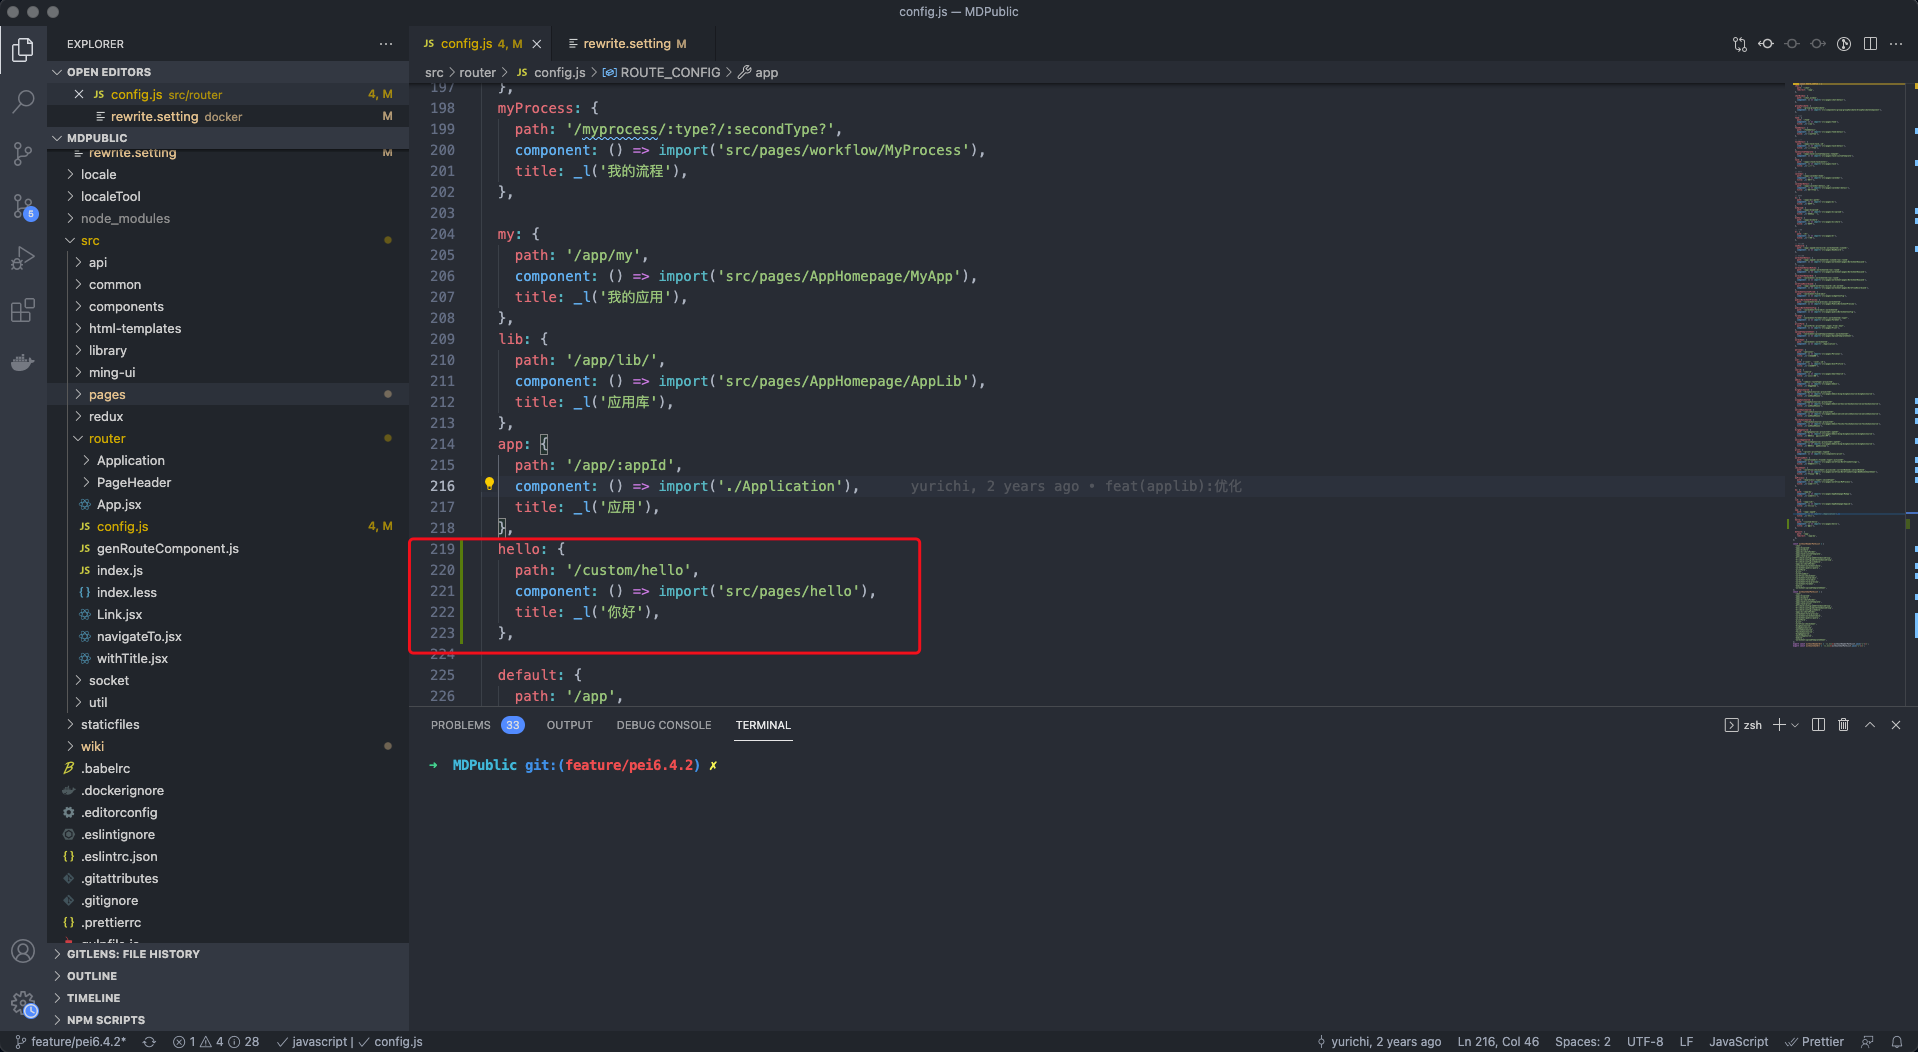Open .eslintrc.json file
Viewport: 1918px width, 1052px height.
(x=119, y=856)
